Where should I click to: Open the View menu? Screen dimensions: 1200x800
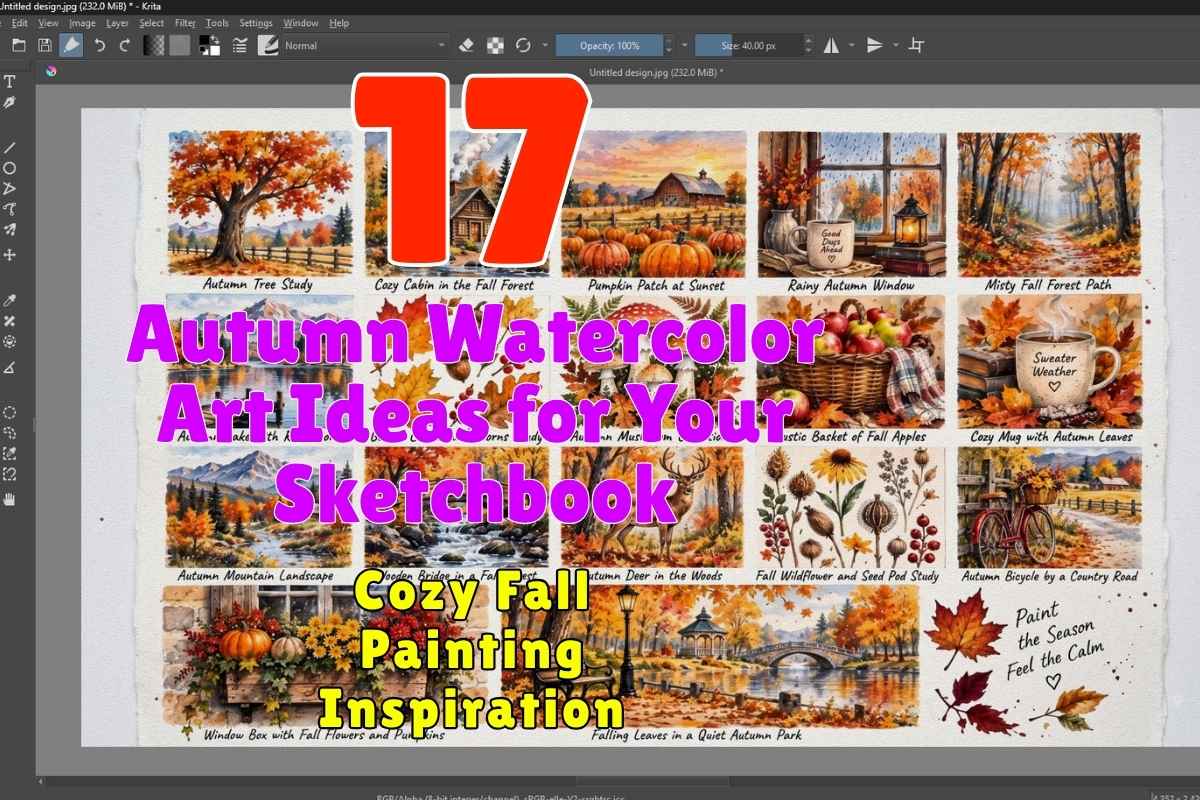tap(48, 22)
